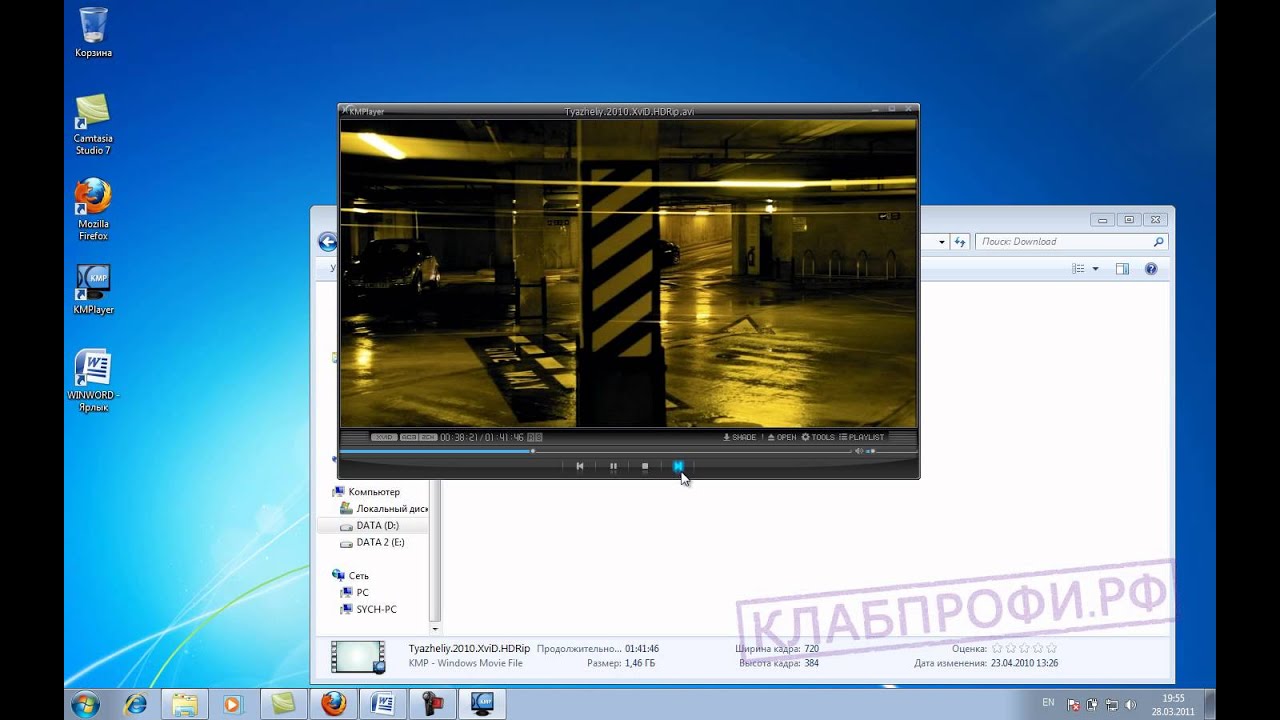Open Explorer help button
The height and width of the screenshot is (720, 1280).
tap(1151, 269)
